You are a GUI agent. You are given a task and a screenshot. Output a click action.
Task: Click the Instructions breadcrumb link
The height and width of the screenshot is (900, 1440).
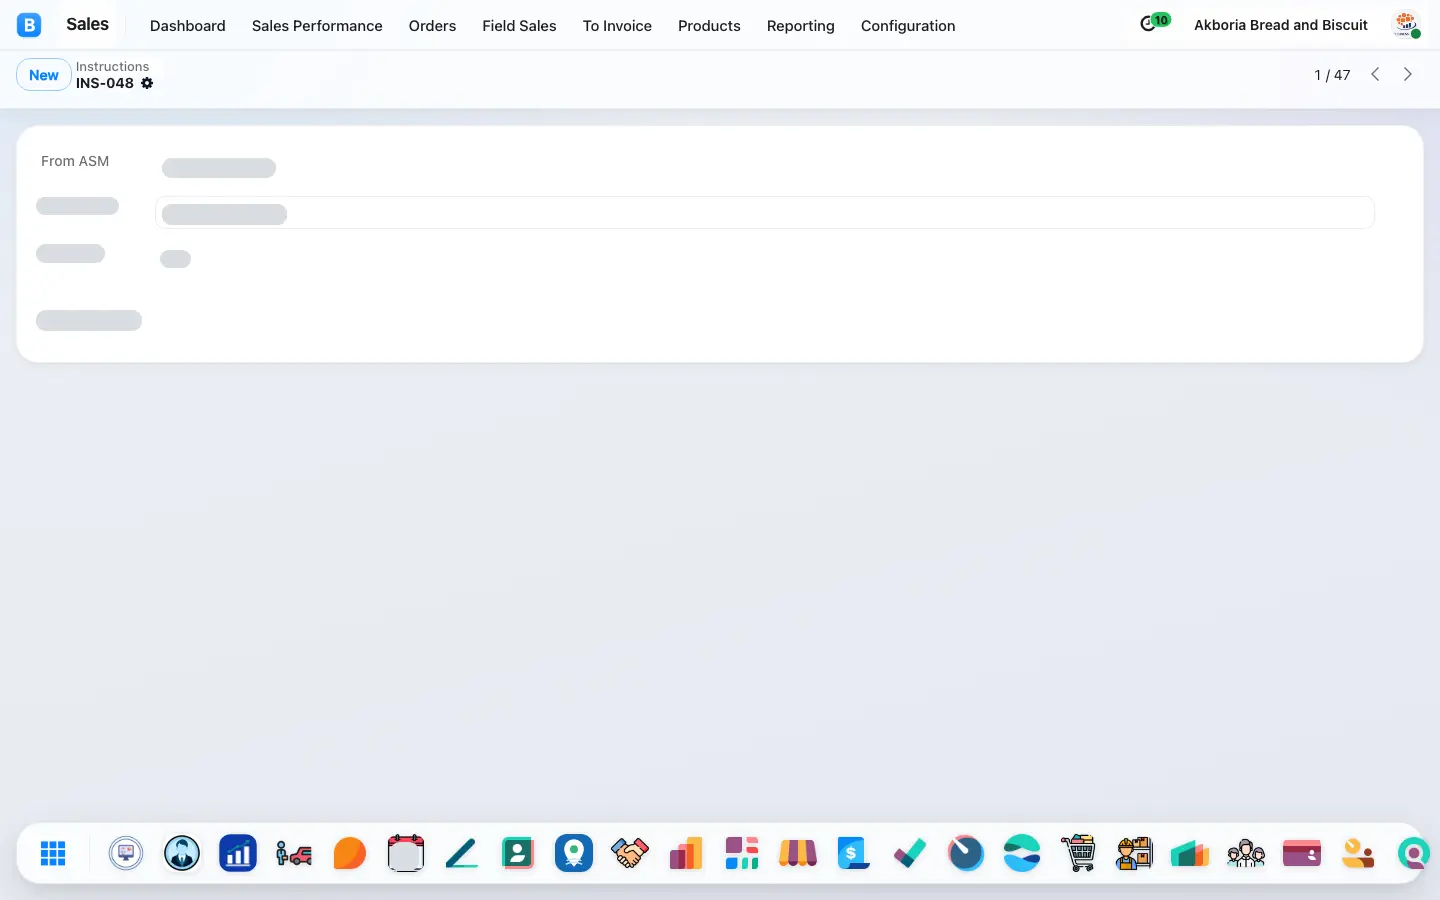coord(112,67)
